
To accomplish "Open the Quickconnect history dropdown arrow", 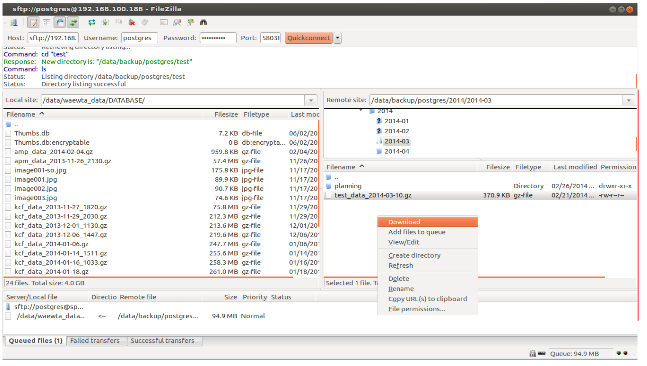I will [338, 38].
